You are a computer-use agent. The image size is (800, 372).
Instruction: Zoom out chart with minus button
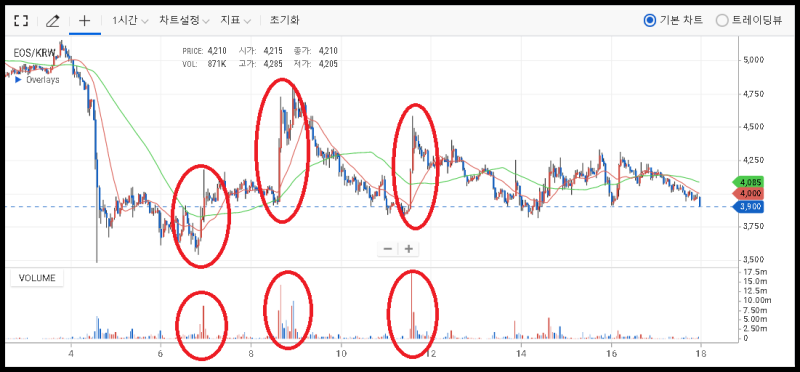coord(388,249)
